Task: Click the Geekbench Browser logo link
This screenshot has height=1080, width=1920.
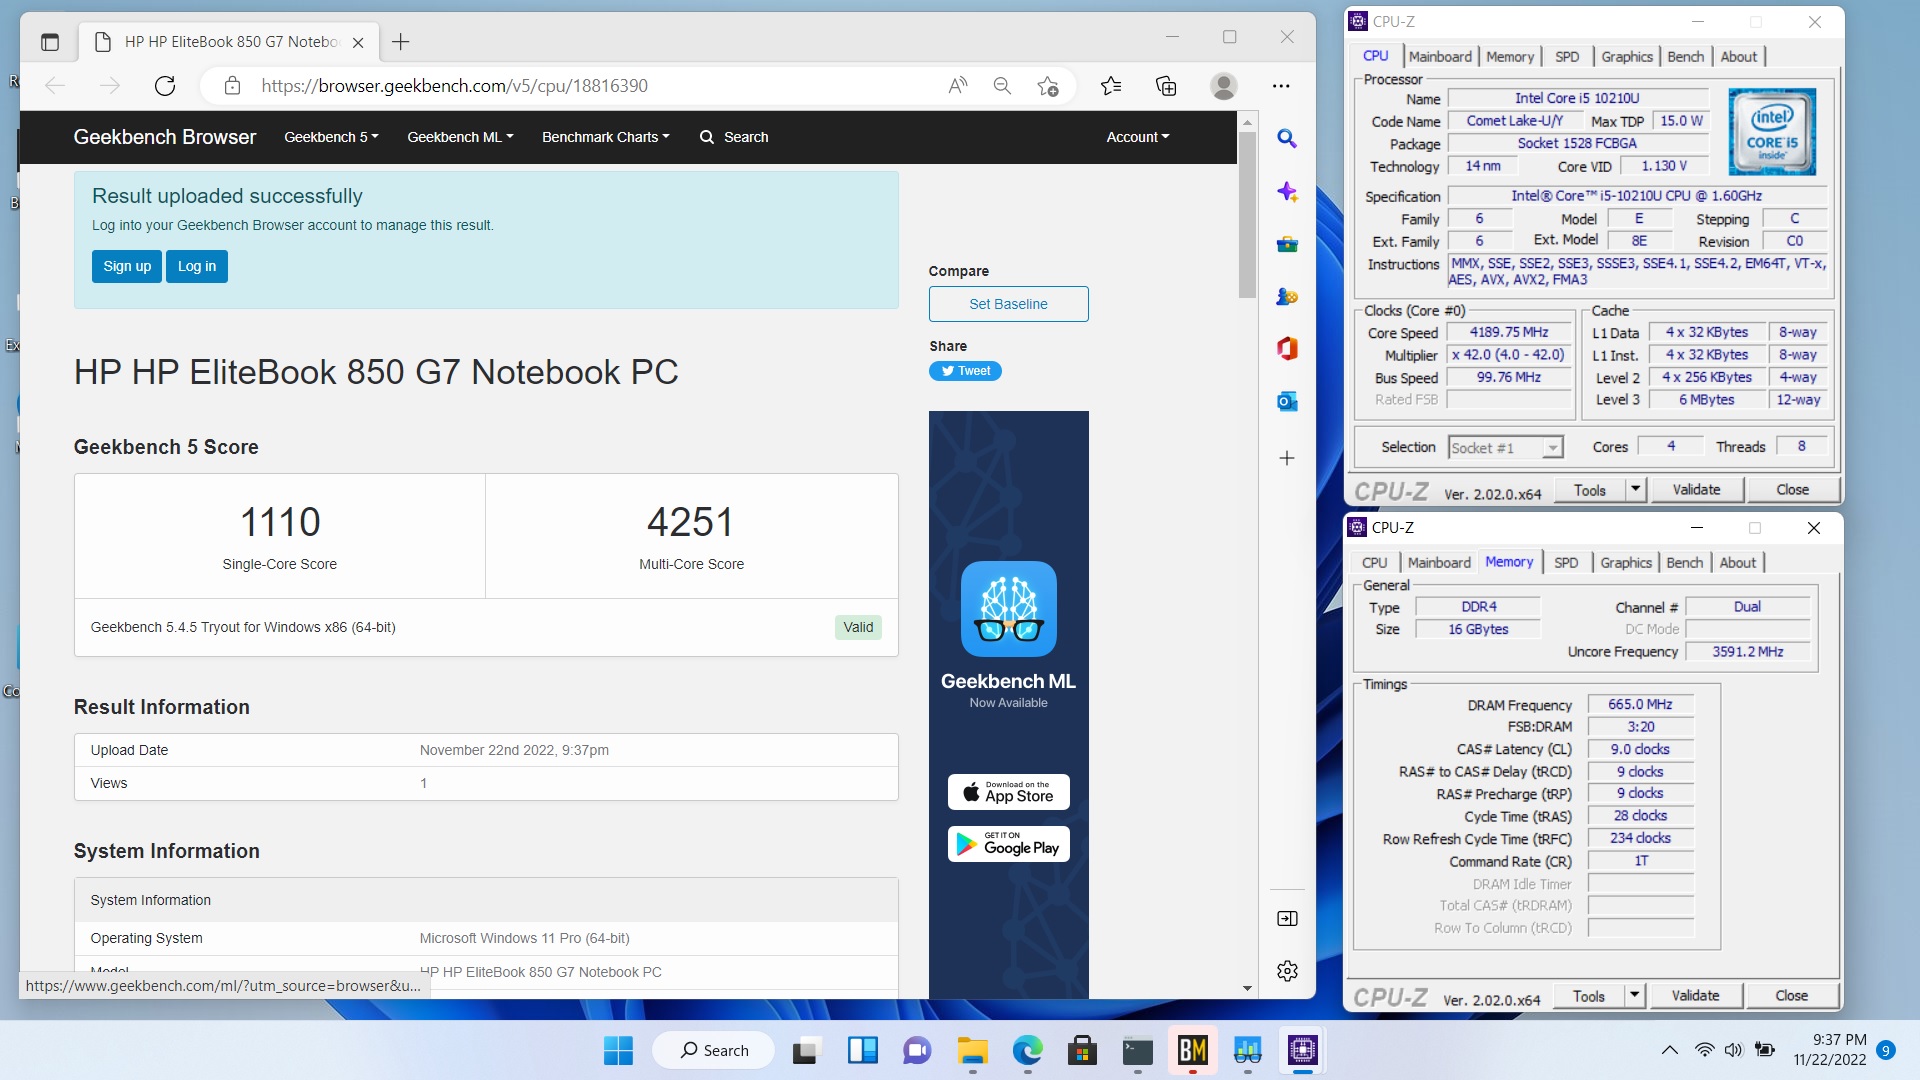Action: 165,137
